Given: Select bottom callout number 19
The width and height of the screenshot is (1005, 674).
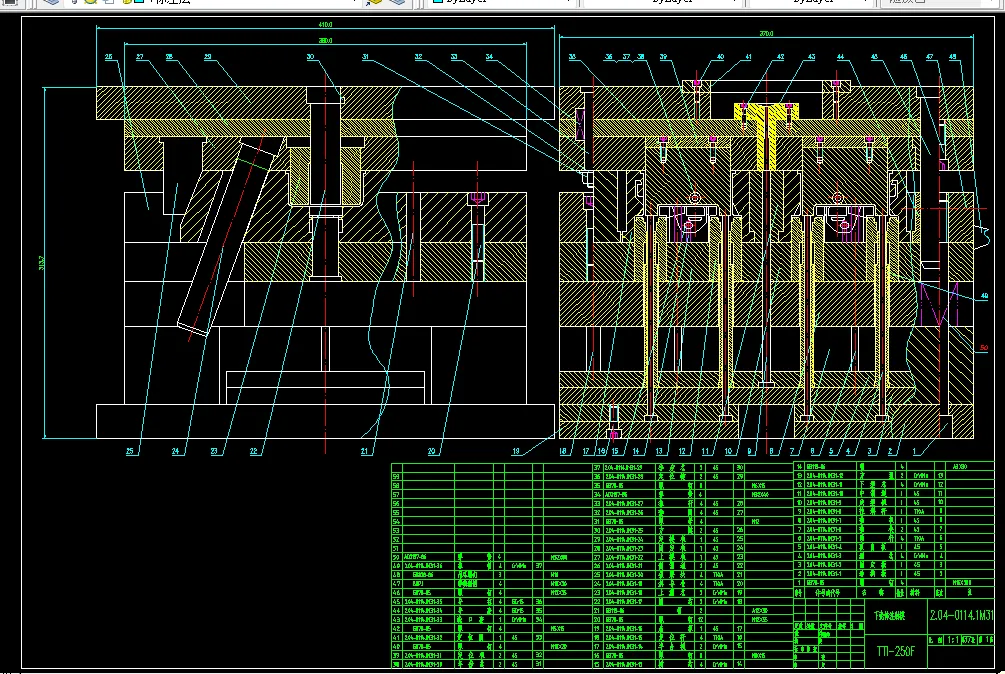Looking at the screenshot, I should tap(515, 451).
